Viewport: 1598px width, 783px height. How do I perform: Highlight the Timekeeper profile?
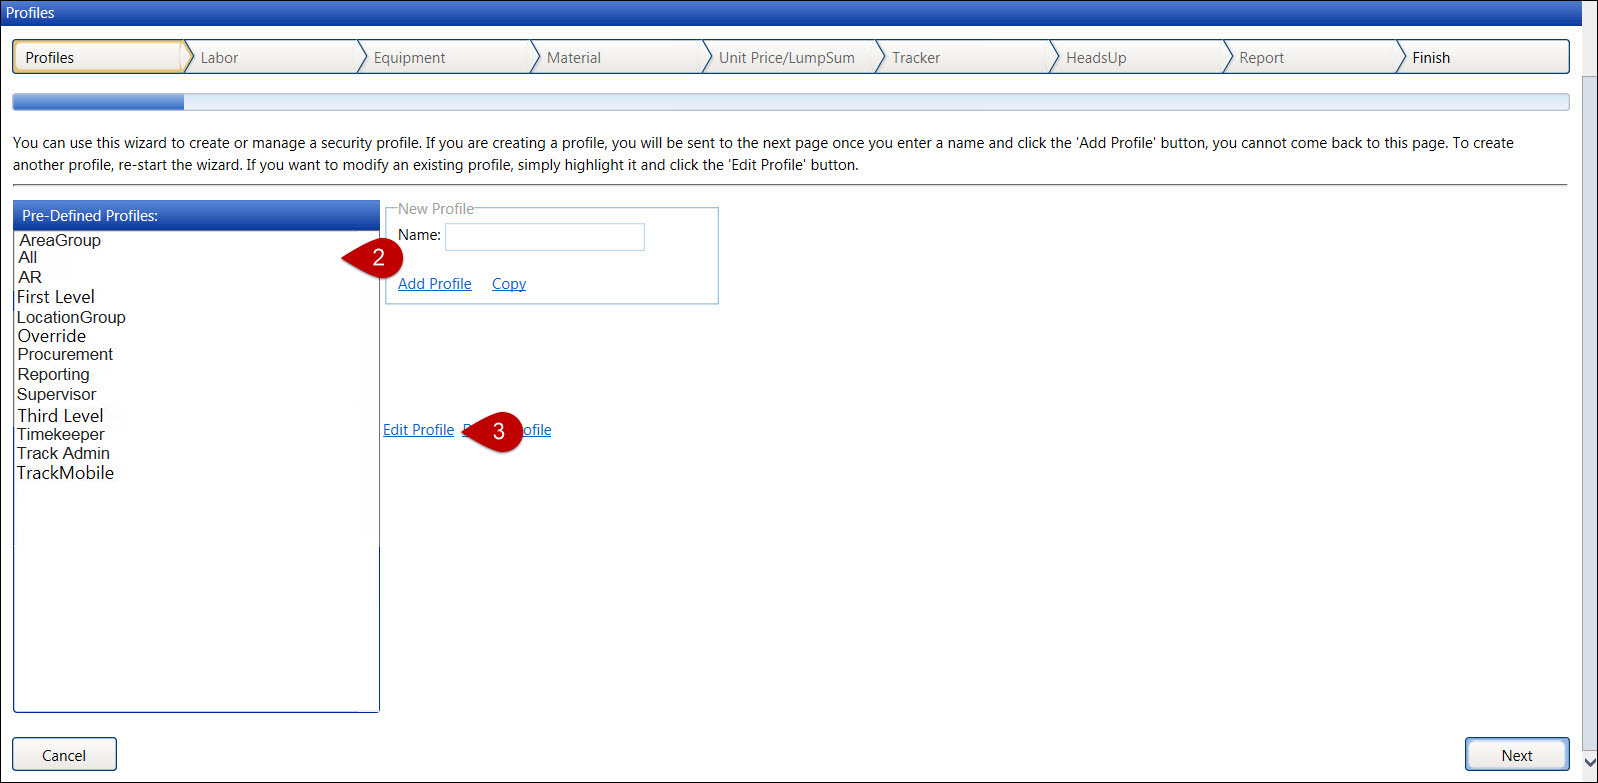pyautogui.click(x=61, y=434)
